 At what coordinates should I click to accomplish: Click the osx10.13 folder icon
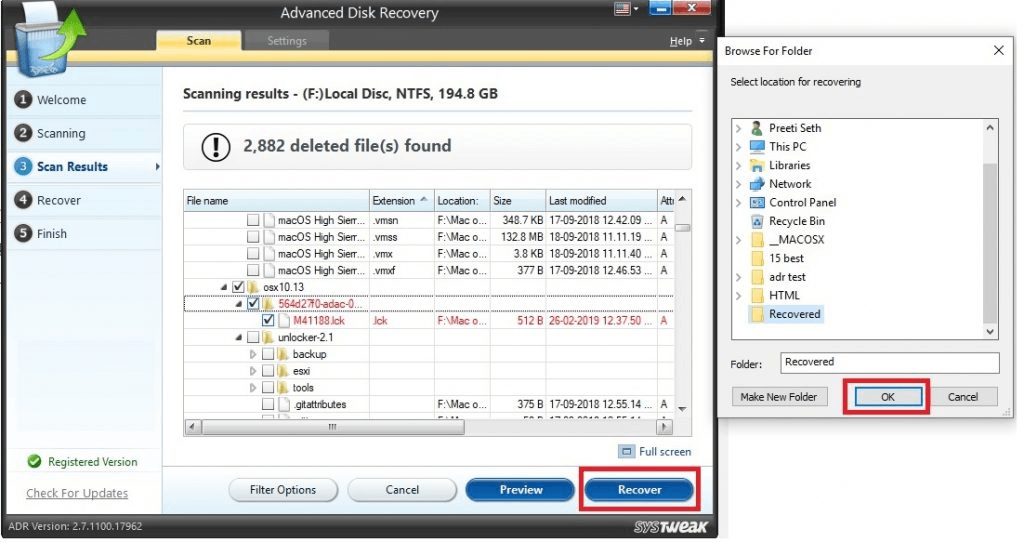(253, 287)
